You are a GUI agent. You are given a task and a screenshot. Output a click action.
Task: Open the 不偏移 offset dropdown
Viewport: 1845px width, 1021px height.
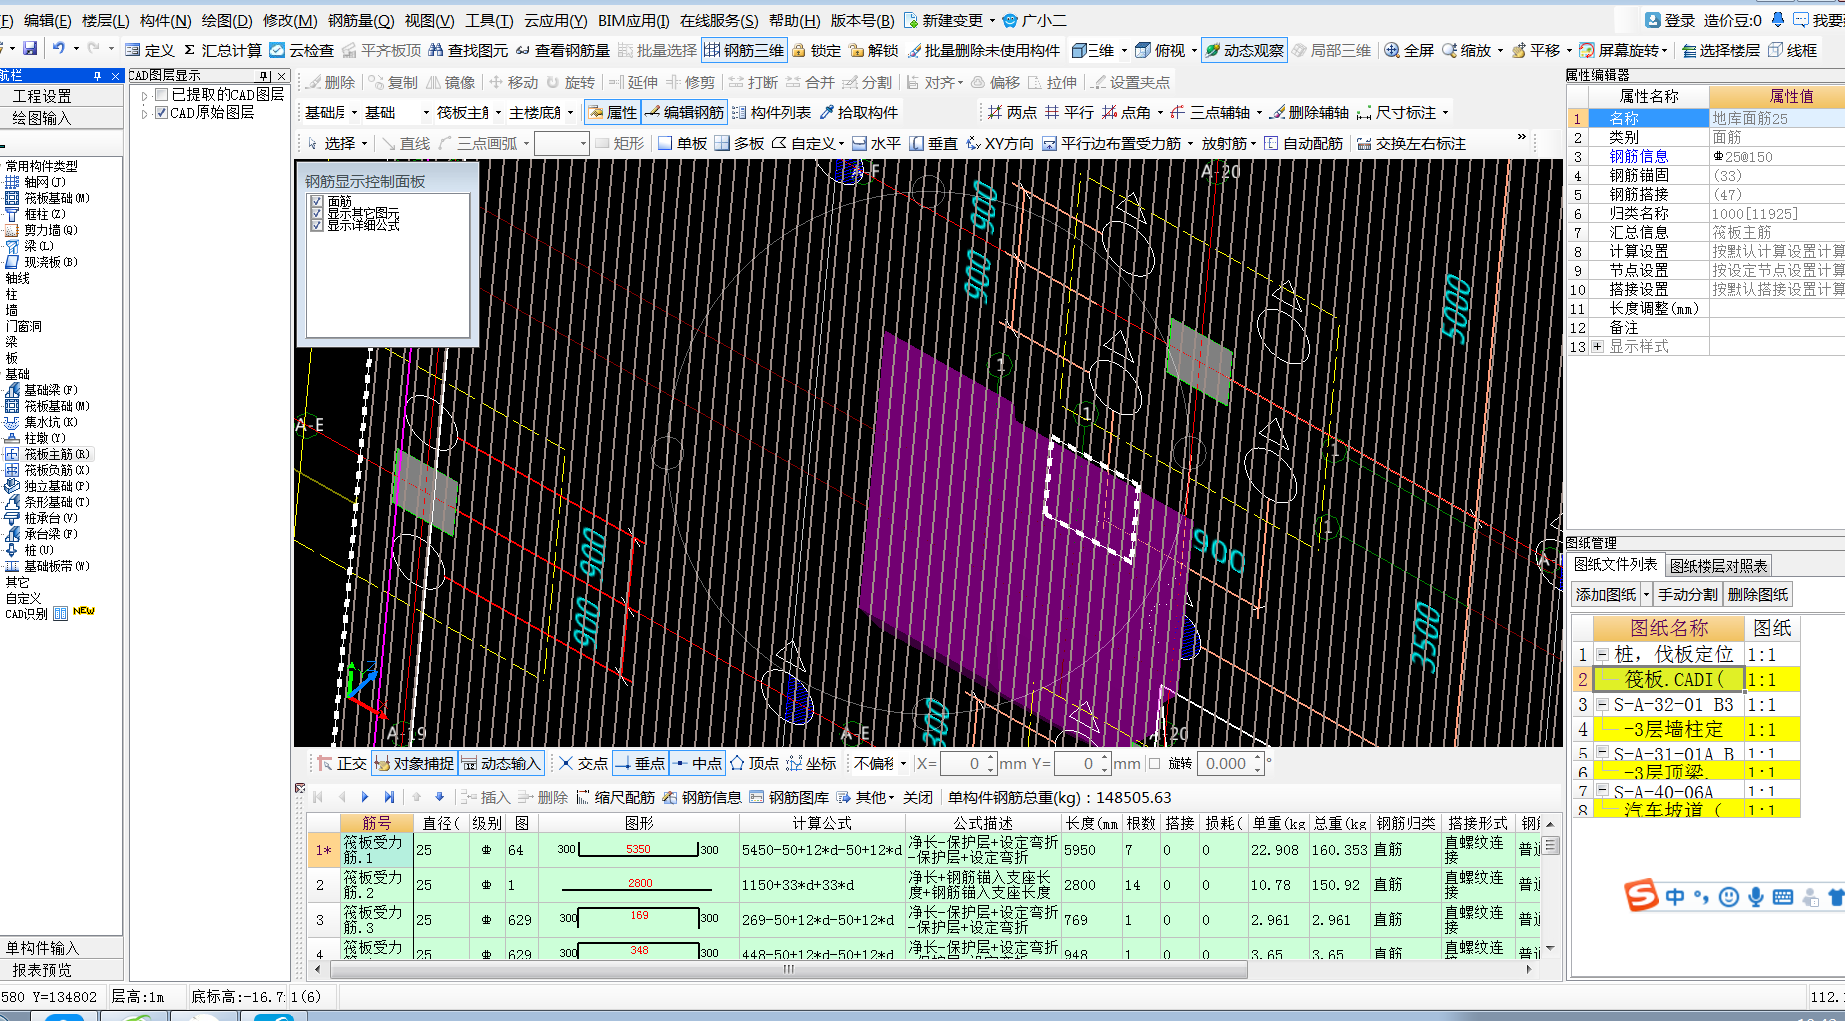point(904,763)
